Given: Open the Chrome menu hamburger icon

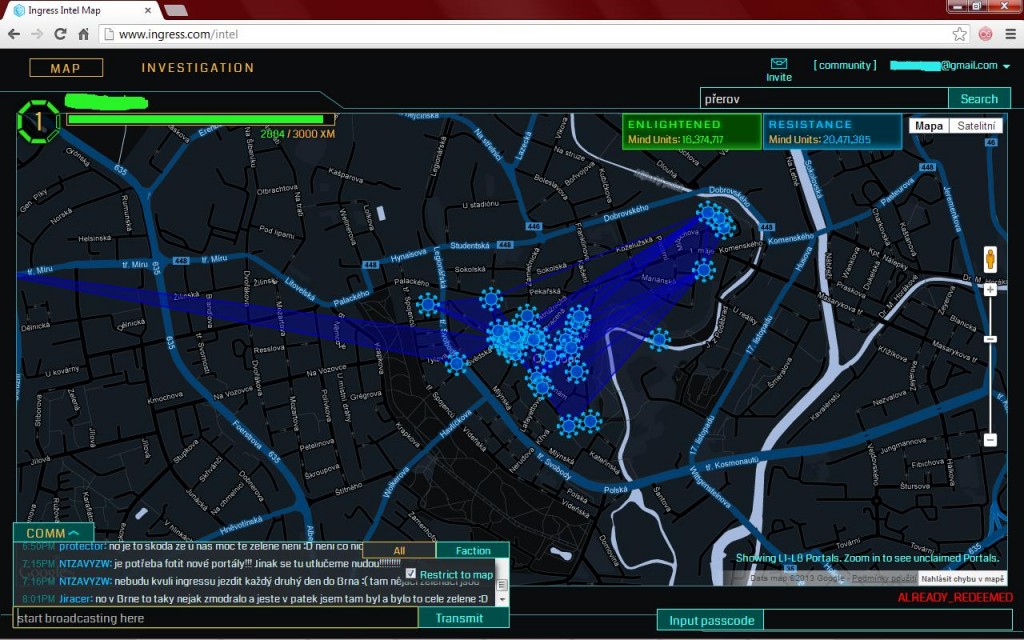Looking at the screenshot, I should pyautogui.click(x=1010, y=34).
